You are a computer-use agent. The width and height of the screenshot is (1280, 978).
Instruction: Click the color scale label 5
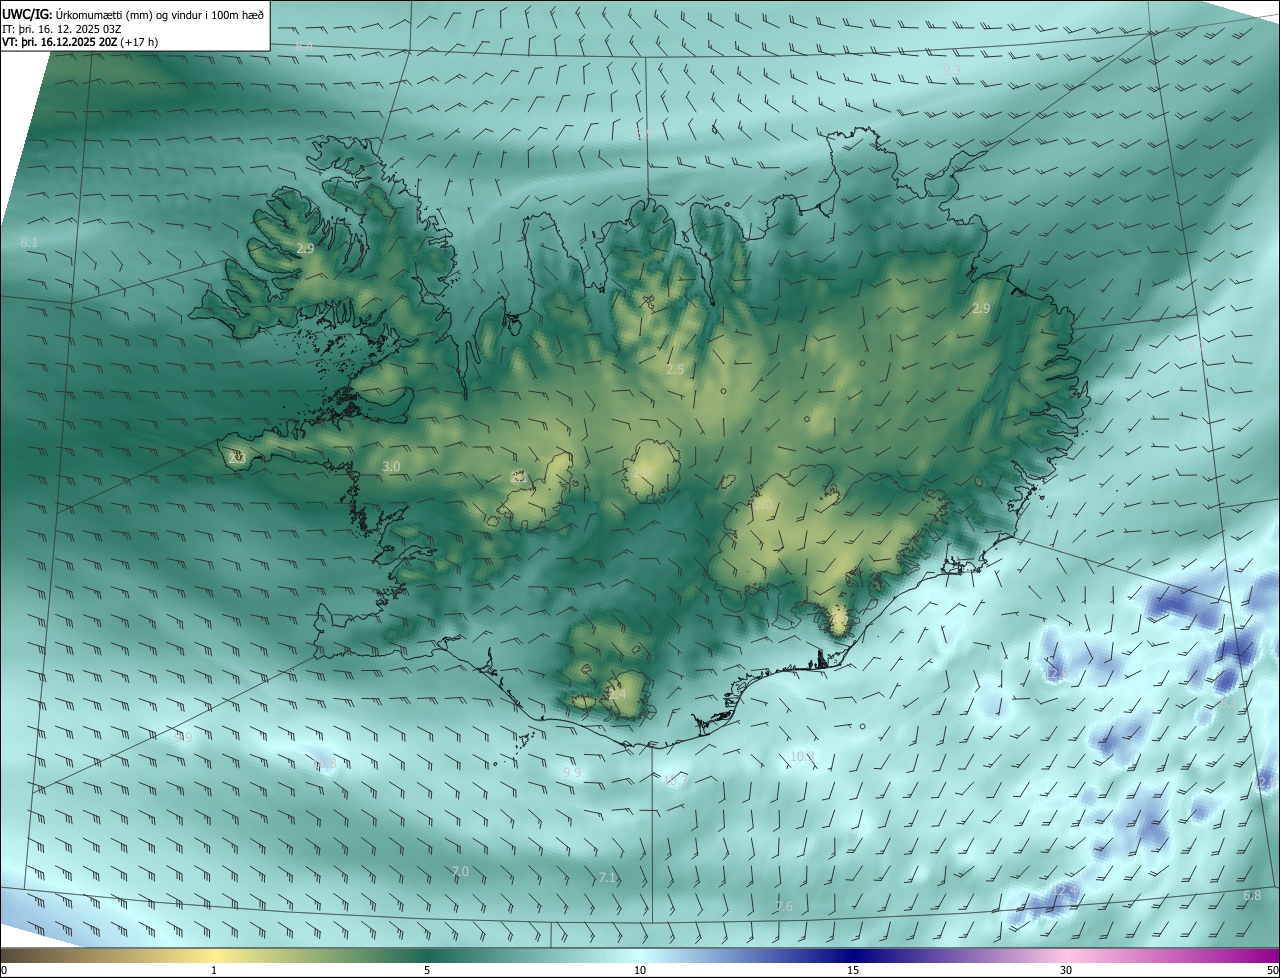click(x=427, y=971)
